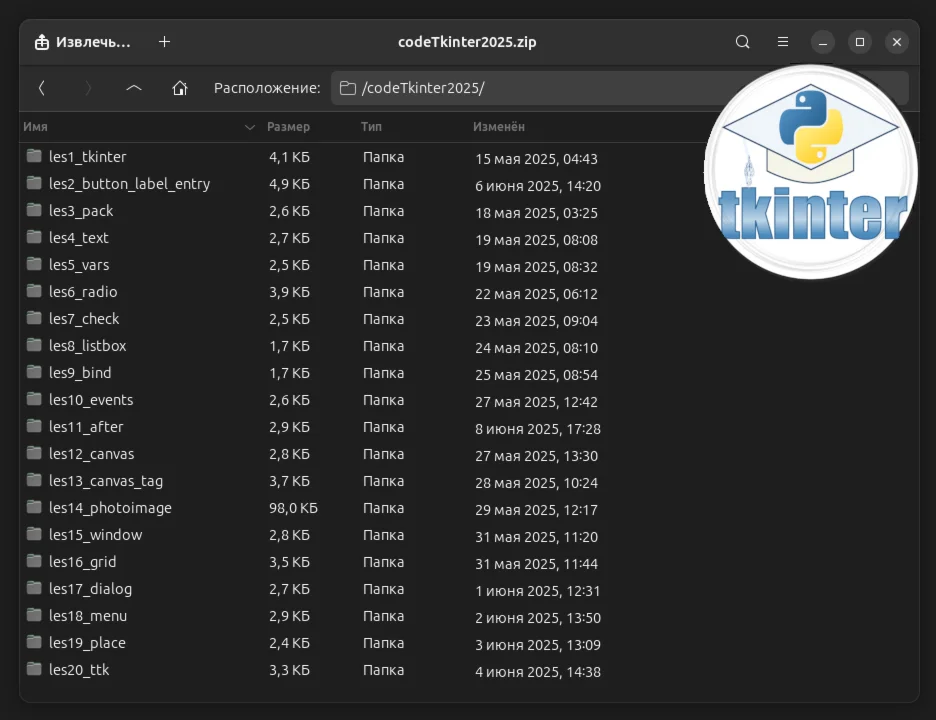Open the hamburger main menu
Image resolution: width=936 pixels, height=720 pixels.
tap(783, 42)
